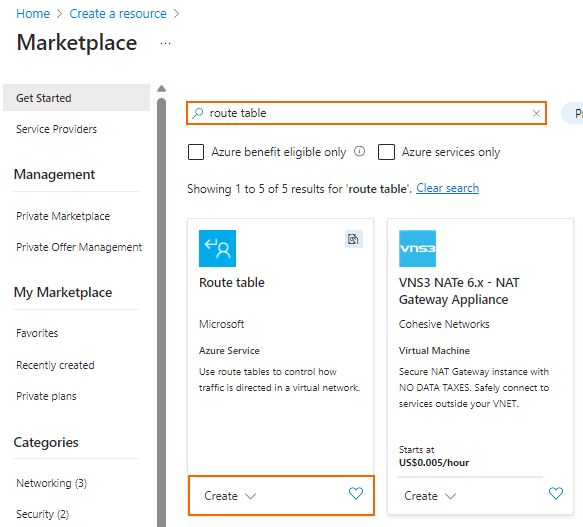Click the Clear search link

[447, 188]
